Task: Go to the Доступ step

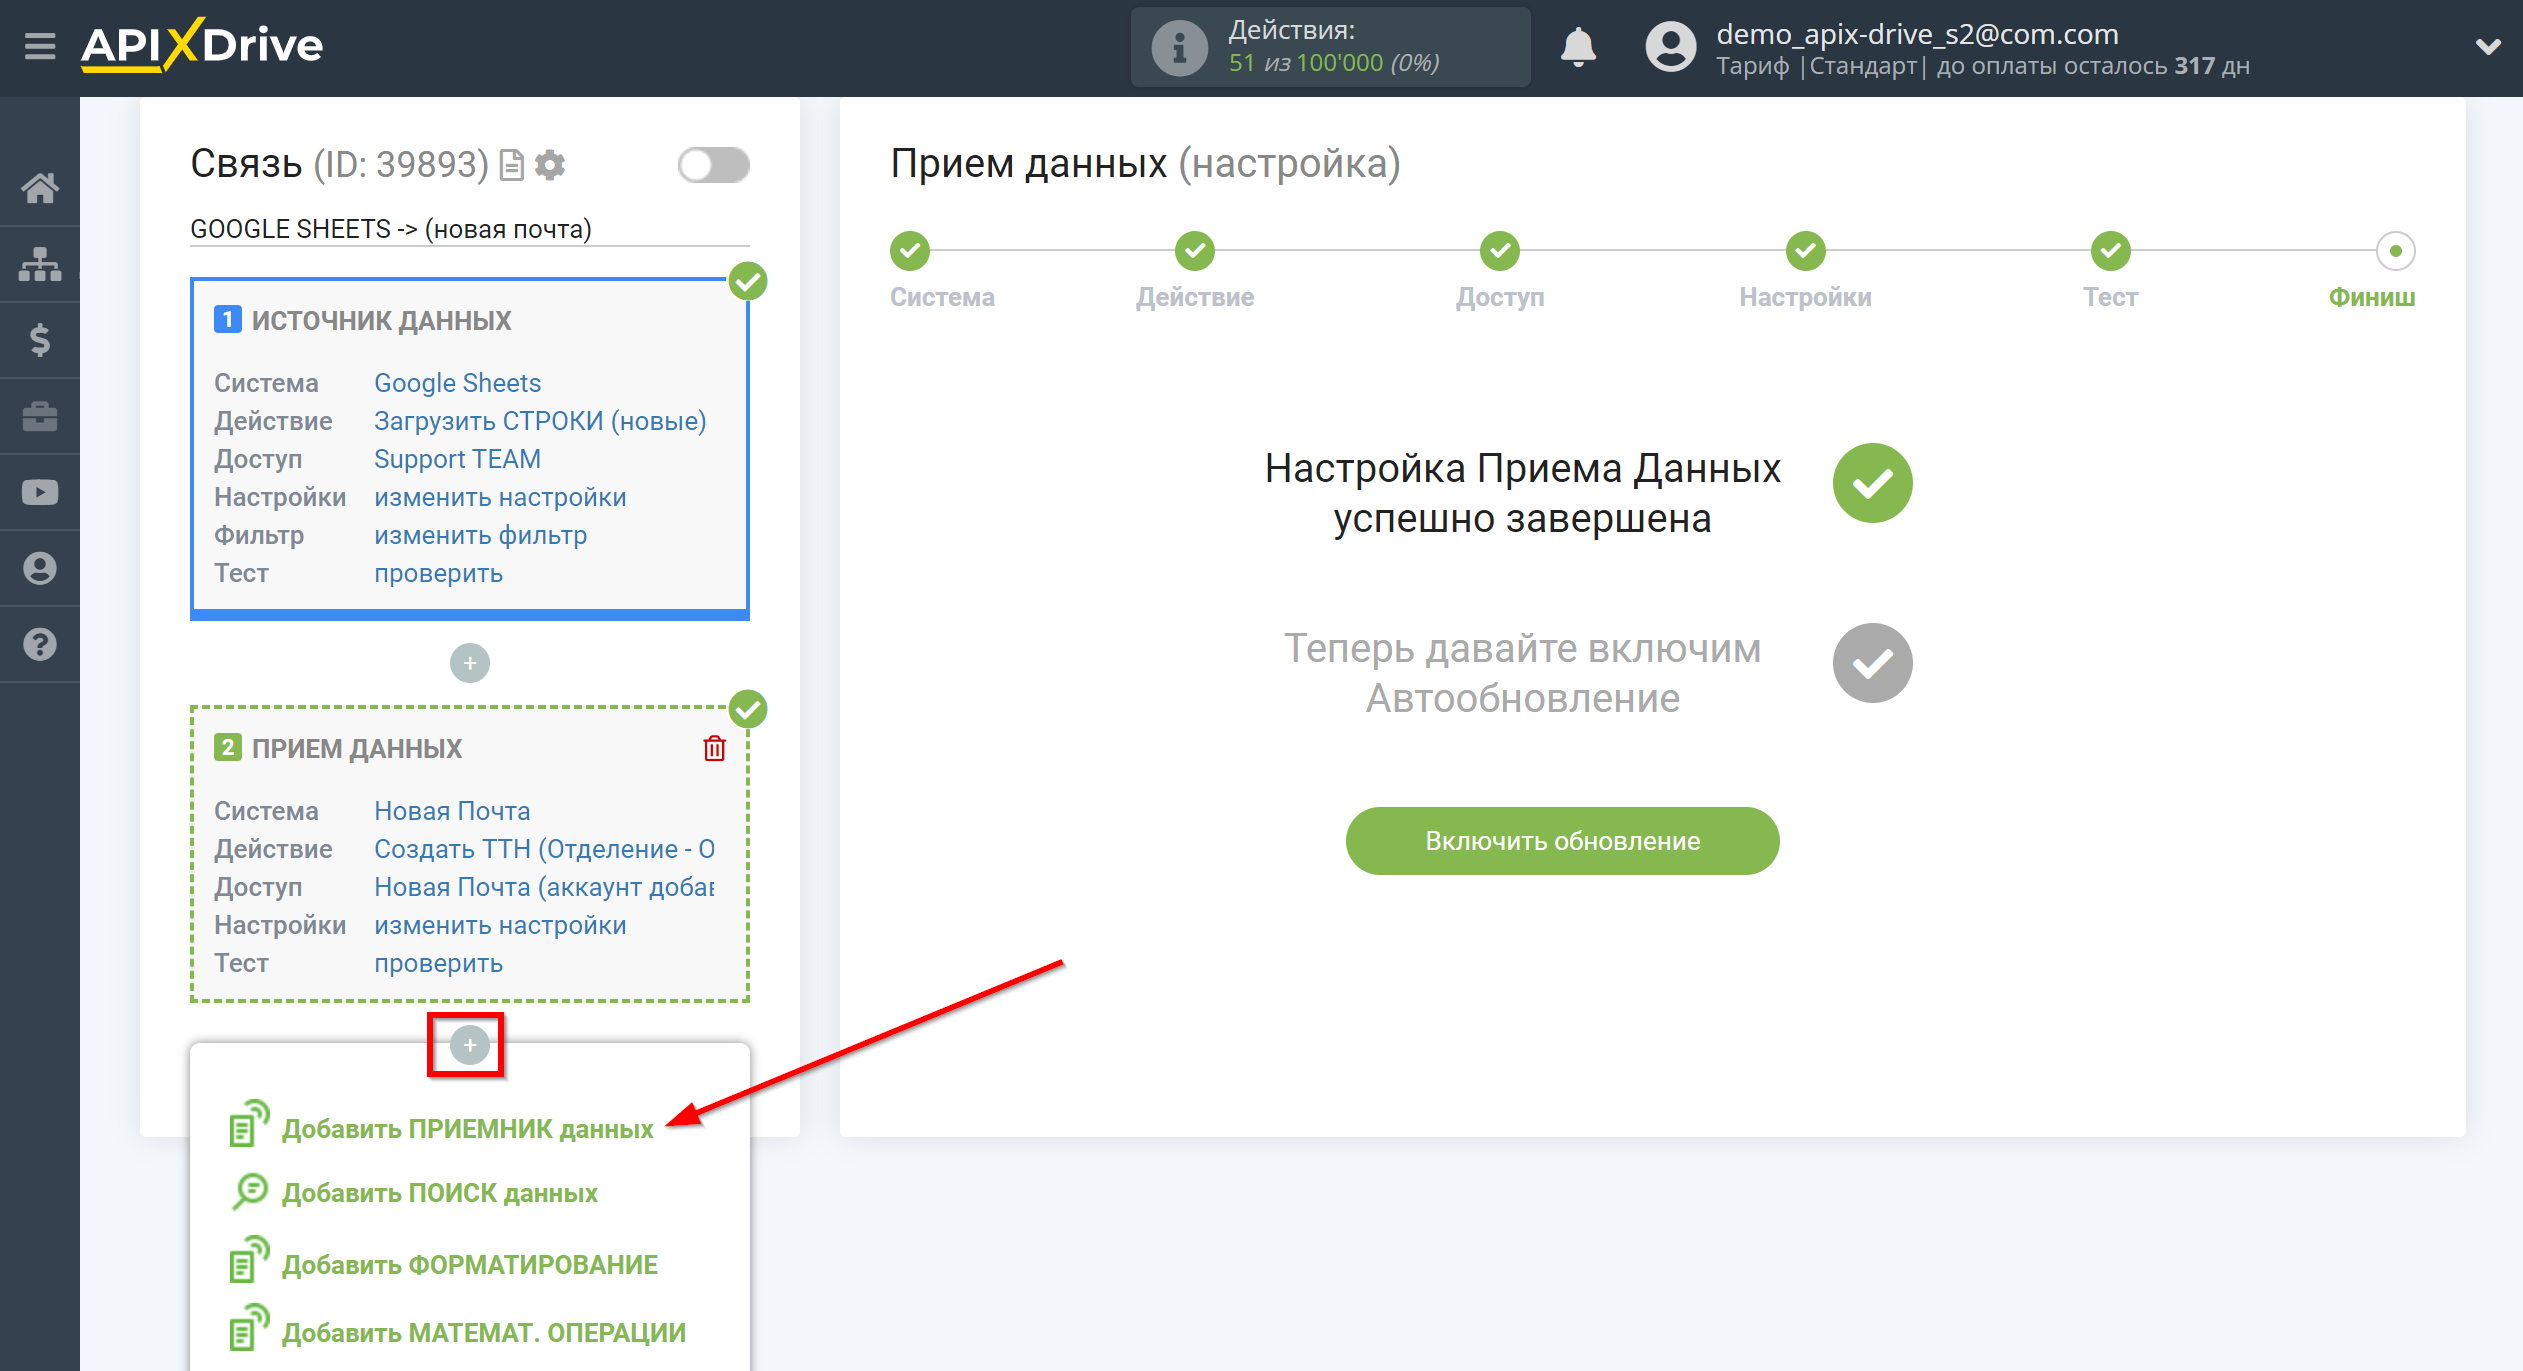Action: coord(1500,251)
